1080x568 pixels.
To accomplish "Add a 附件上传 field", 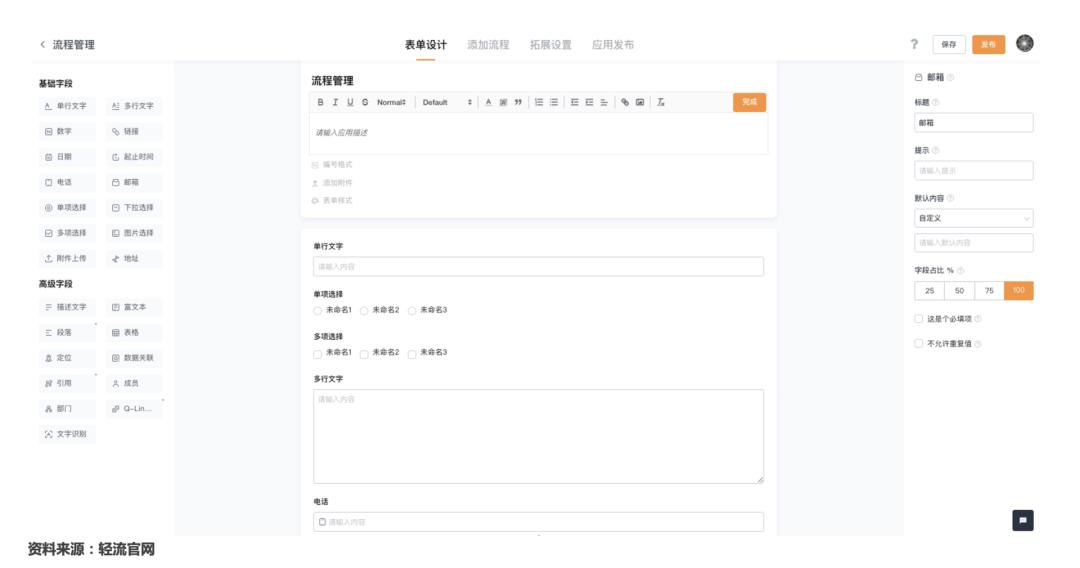I will tap(67, 259).
